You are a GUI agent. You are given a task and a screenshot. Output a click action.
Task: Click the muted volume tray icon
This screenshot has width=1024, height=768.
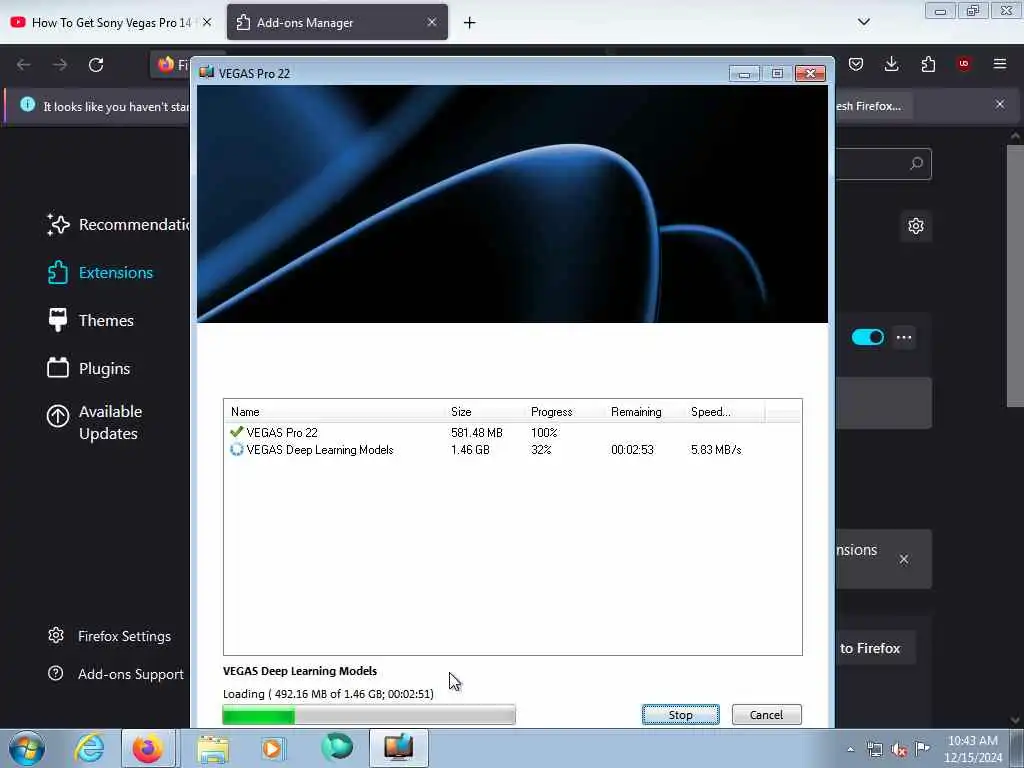[899, 750]
